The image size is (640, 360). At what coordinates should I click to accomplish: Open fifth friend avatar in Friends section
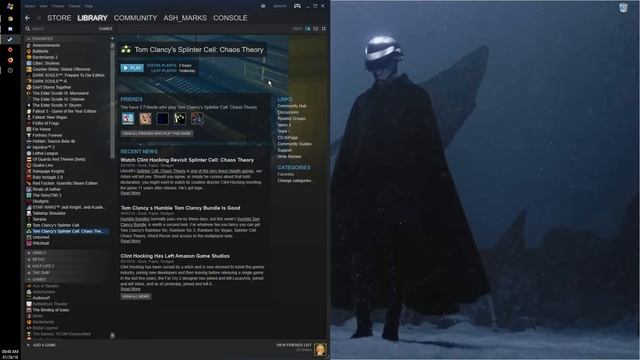tap(197, 118)
